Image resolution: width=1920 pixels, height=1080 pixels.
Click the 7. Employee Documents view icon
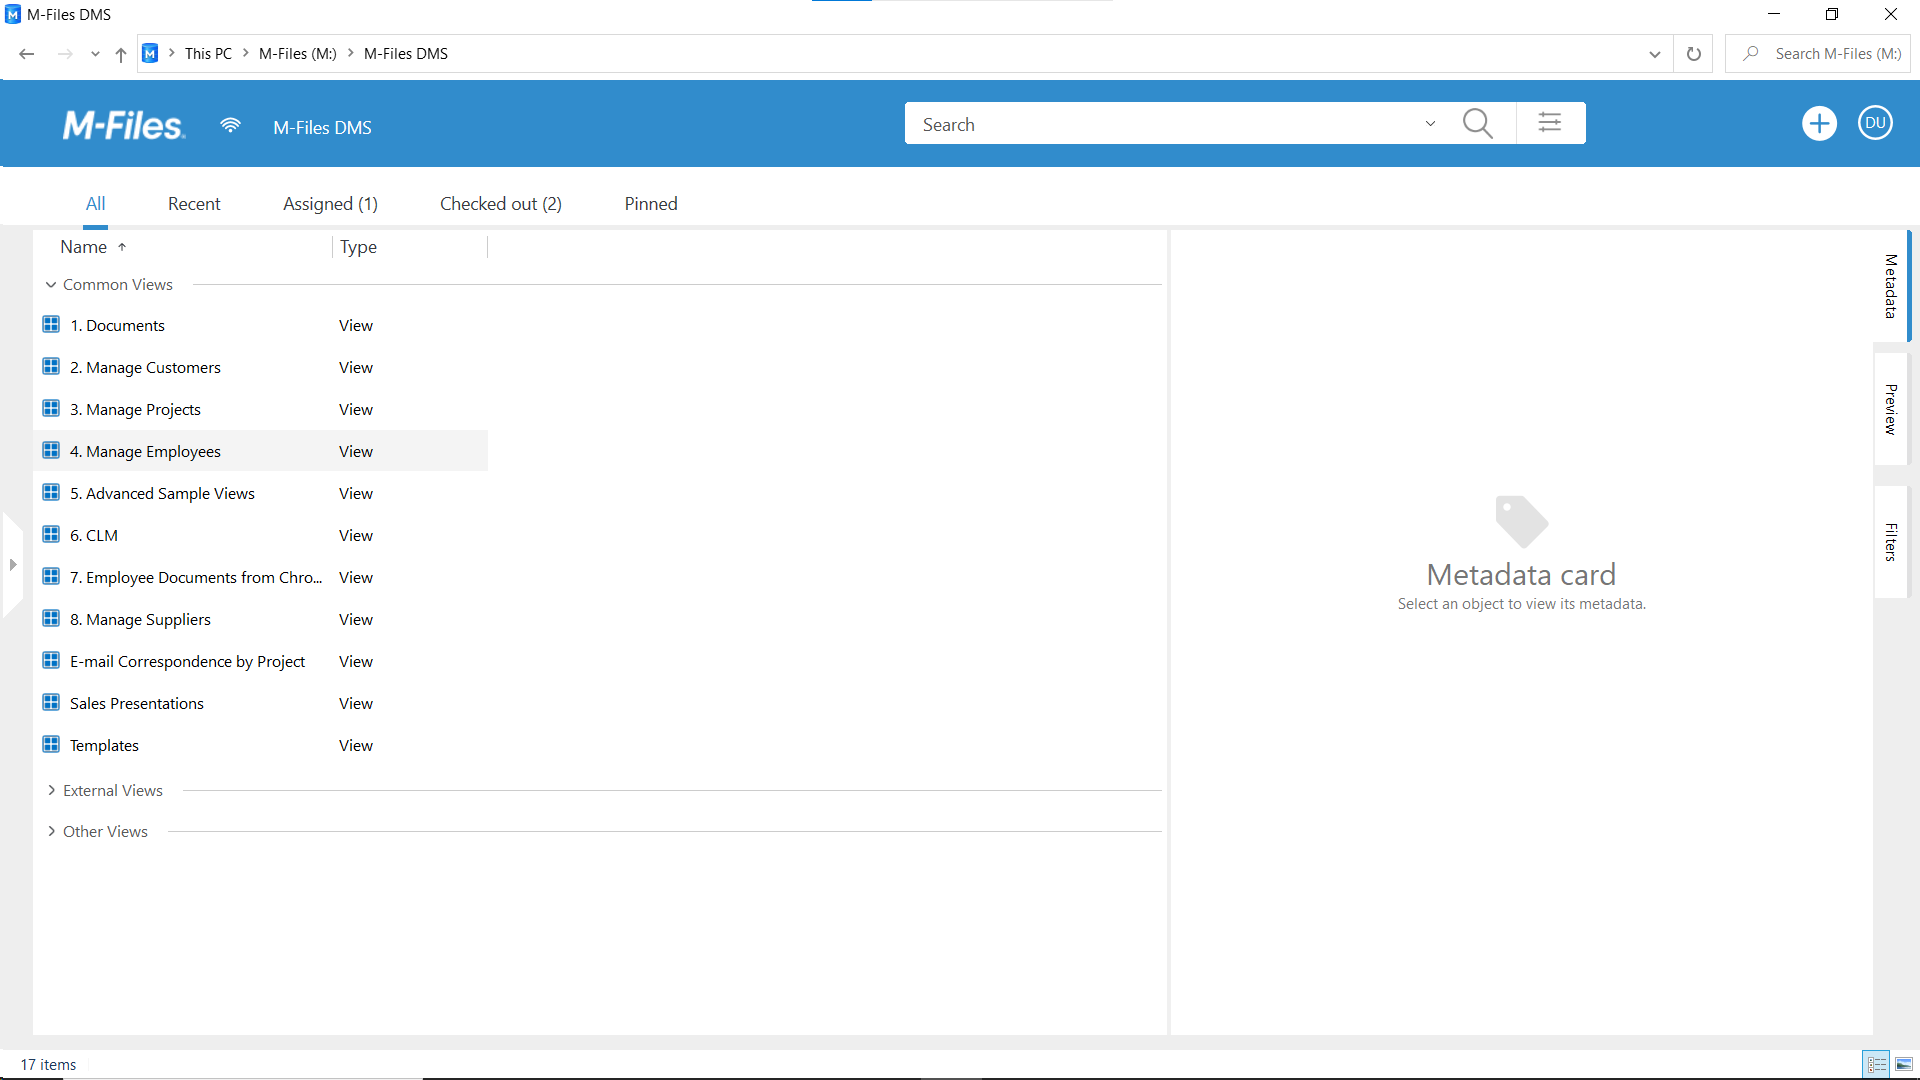coord(51,576)
